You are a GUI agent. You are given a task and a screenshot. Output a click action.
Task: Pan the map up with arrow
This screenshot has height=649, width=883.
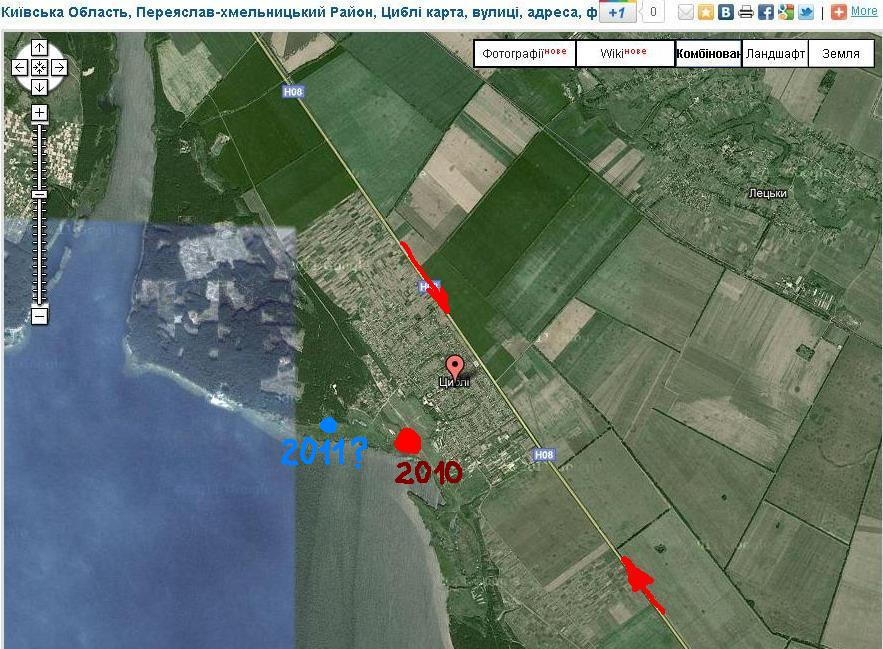click(x=39, y=49)
